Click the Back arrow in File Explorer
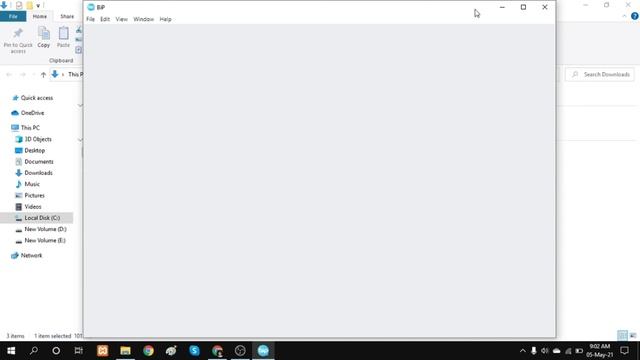The height and width of the screenshot is (360, 640). coord(9,74)
